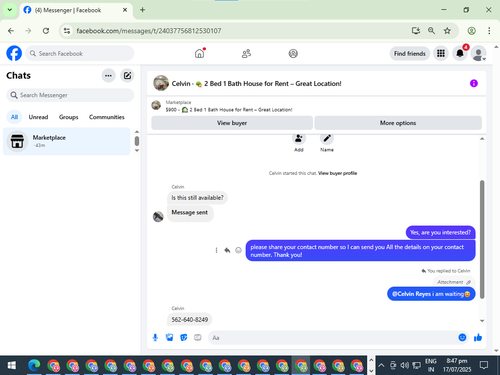Click the Facebook logo icon
The image size is (500, 375).
[14, 53]
